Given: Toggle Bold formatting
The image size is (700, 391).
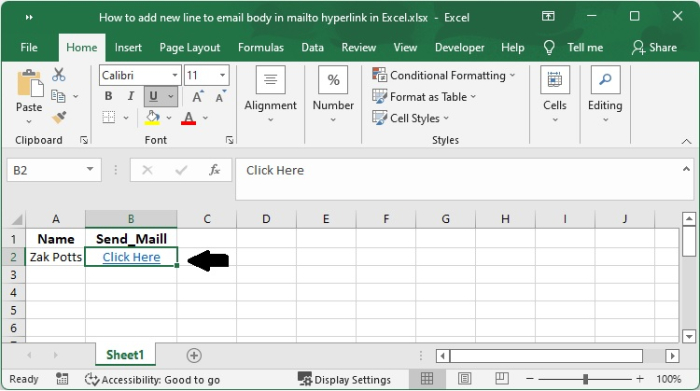Looking at the screenshot, I should click(108, 96).
